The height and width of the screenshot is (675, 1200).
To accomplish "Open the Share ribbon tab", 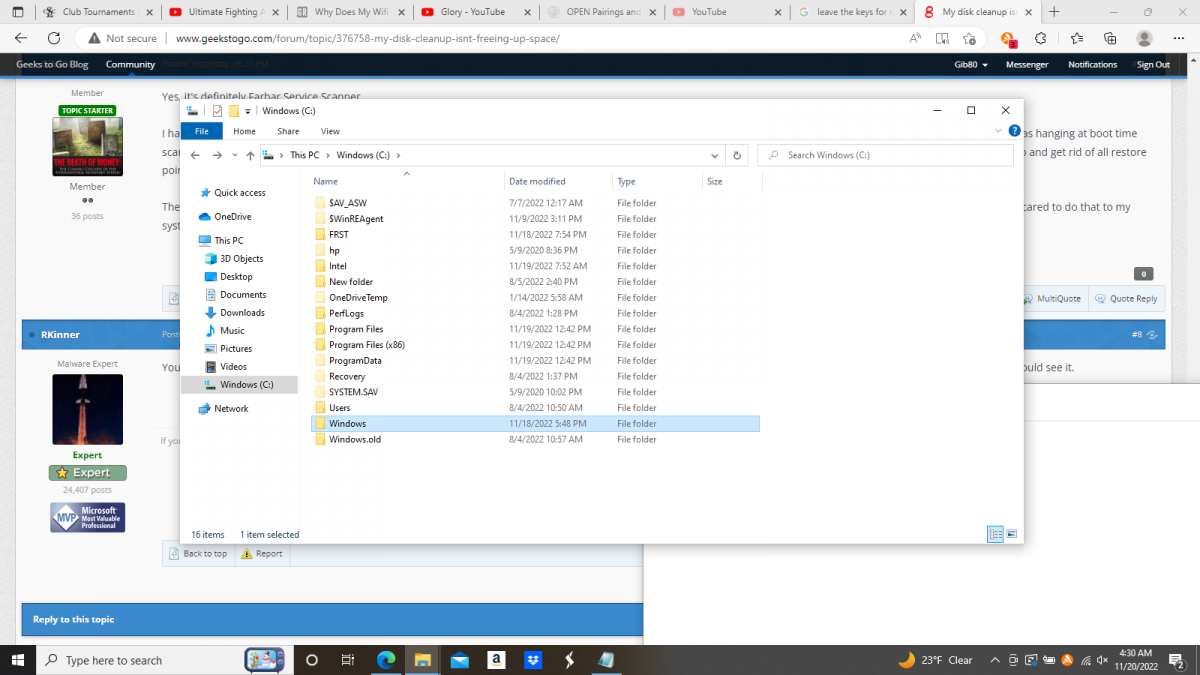I will click(288, 131).
